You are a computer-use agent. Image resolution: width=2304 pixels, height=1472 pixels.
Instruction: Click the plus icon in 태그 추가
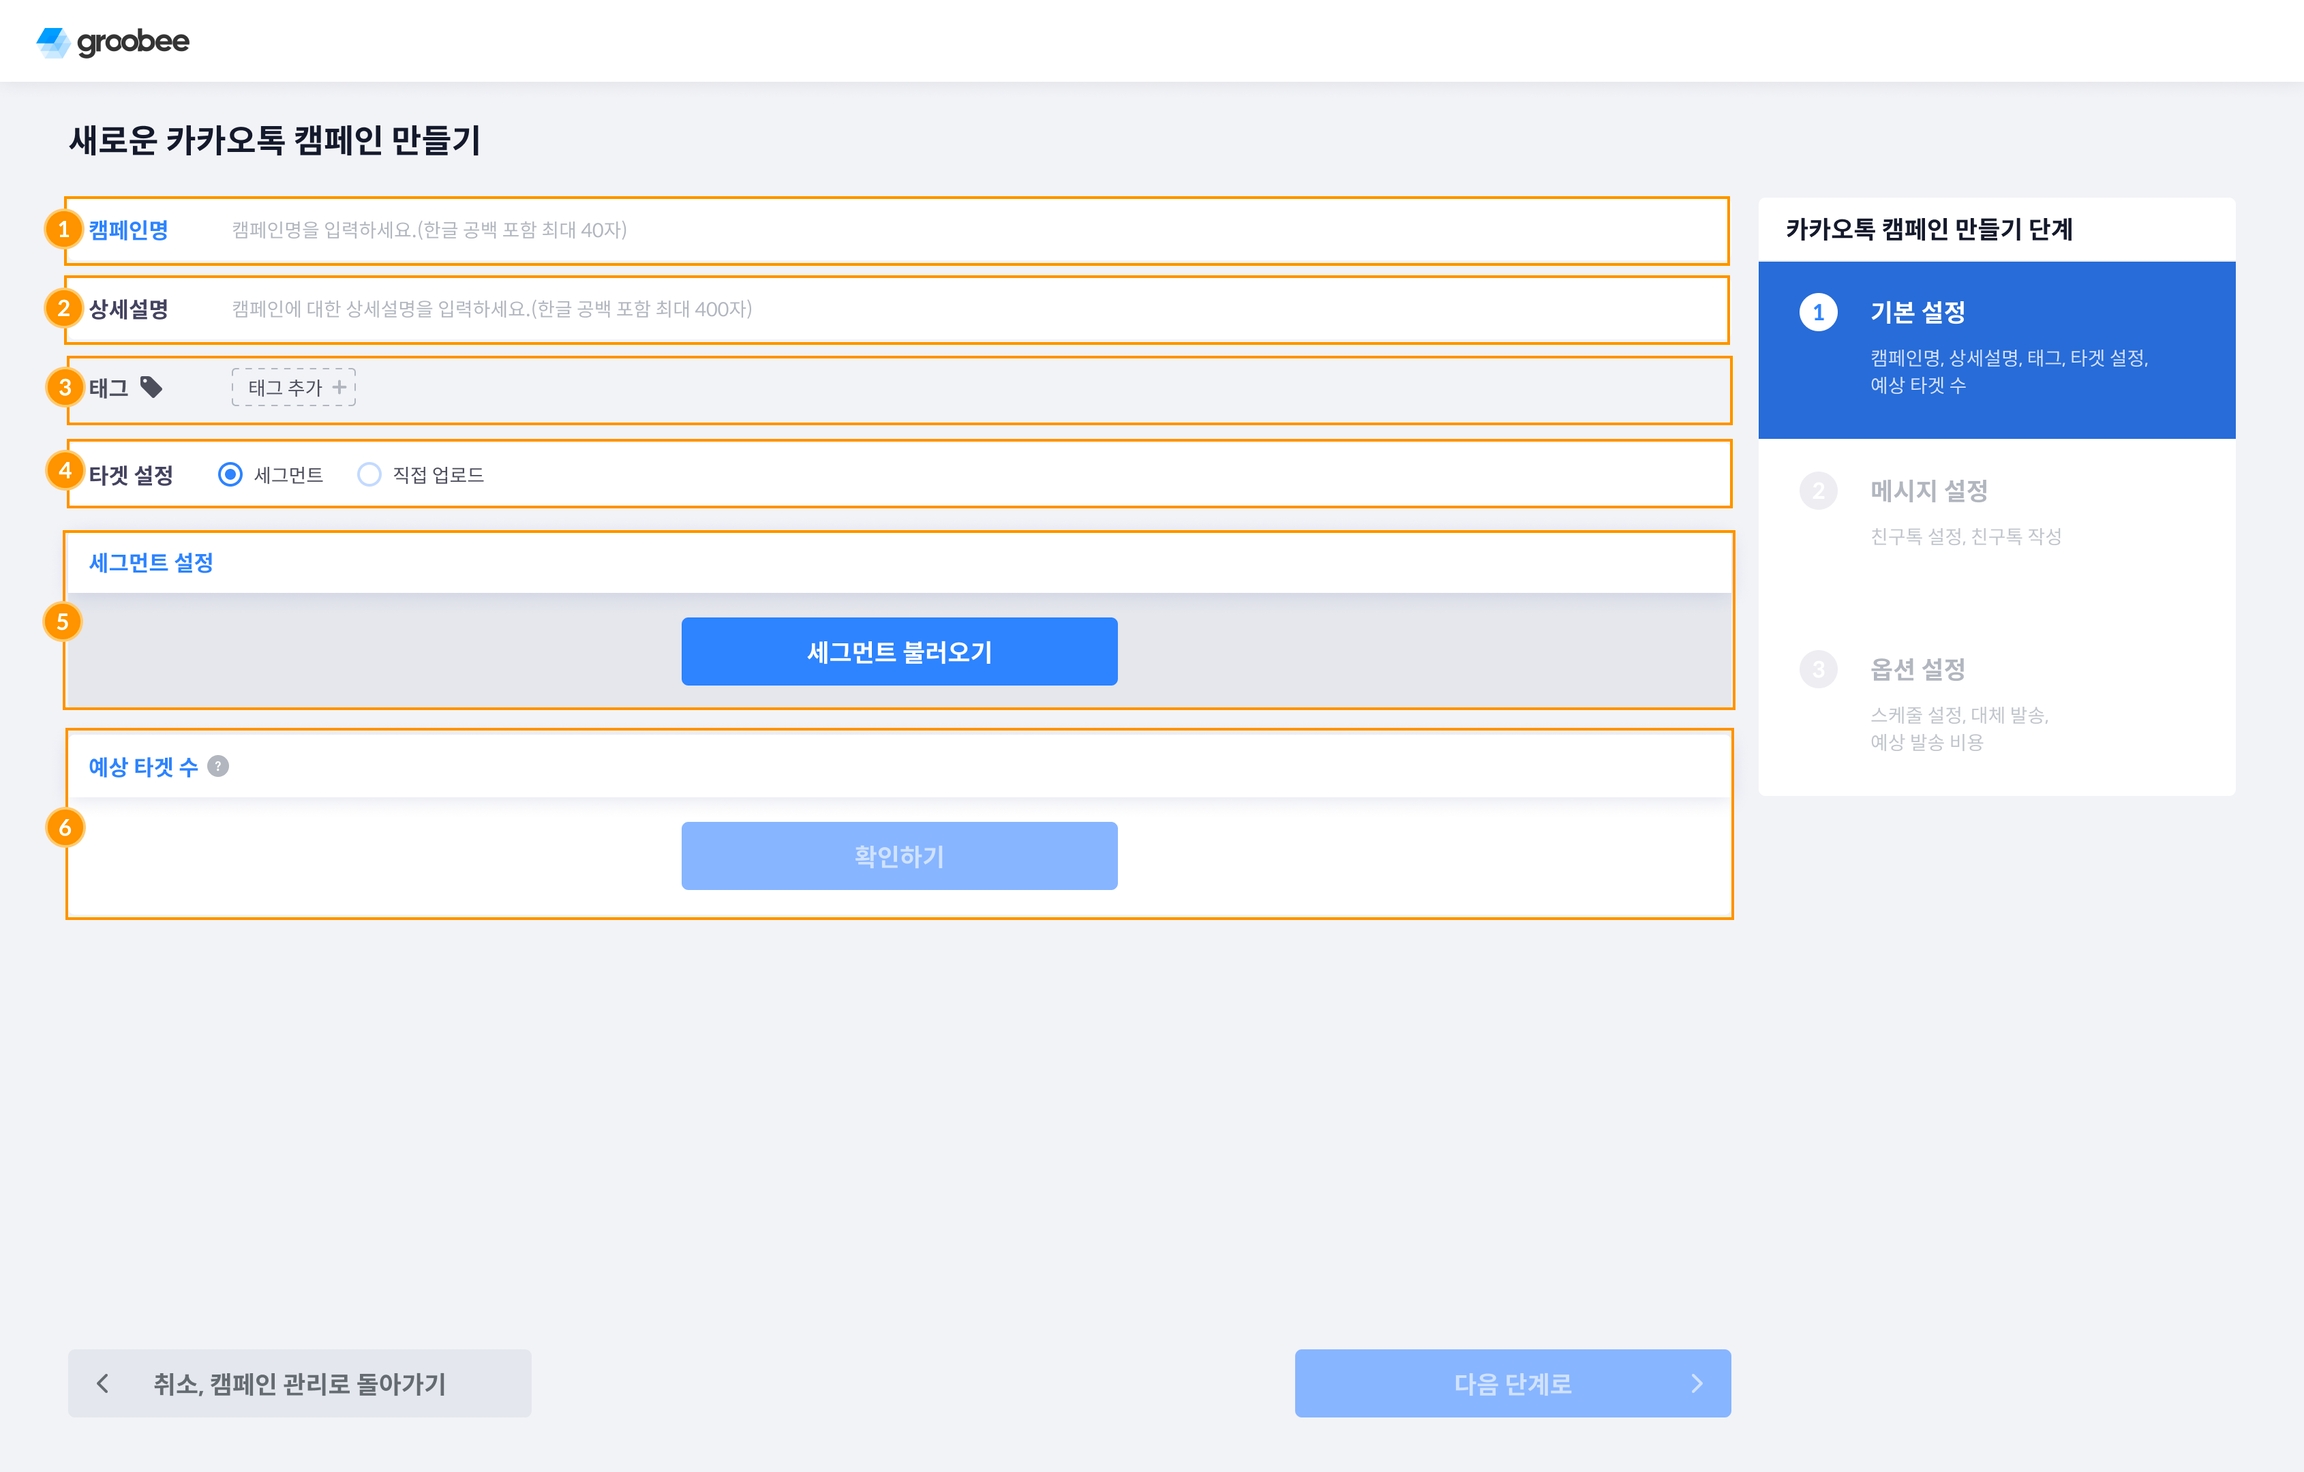339,387
